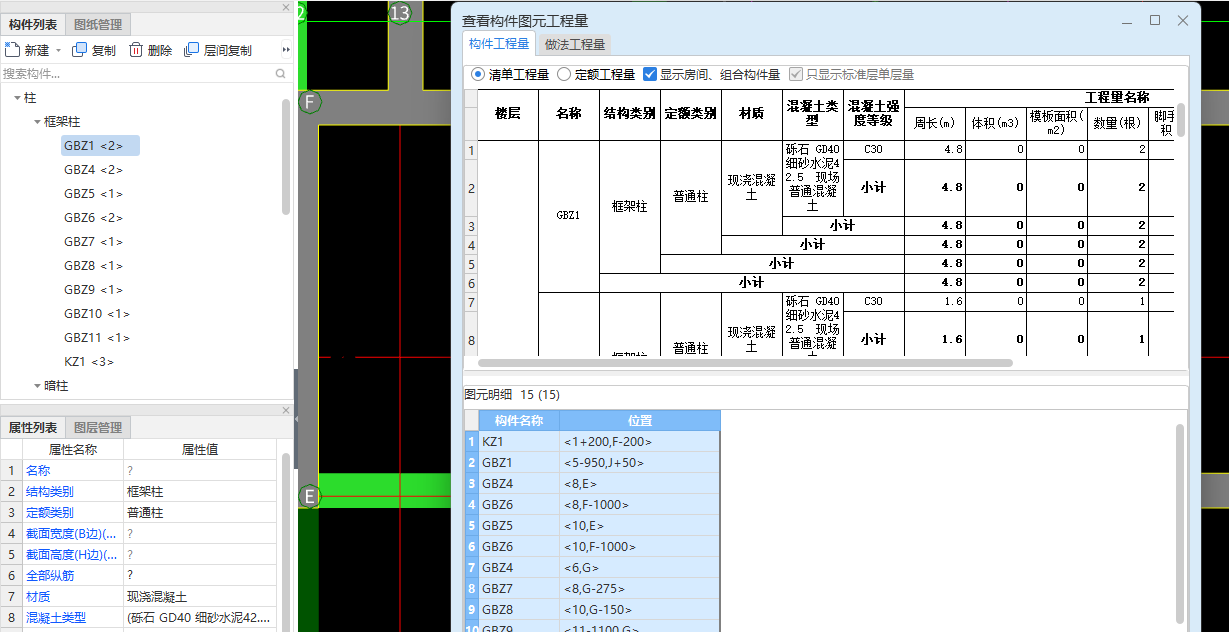The height and width of the screenshot is (632, 1229).
Task: Minimize the 查看构件图元工程量 dialog
Action: tap(1127, 20)
